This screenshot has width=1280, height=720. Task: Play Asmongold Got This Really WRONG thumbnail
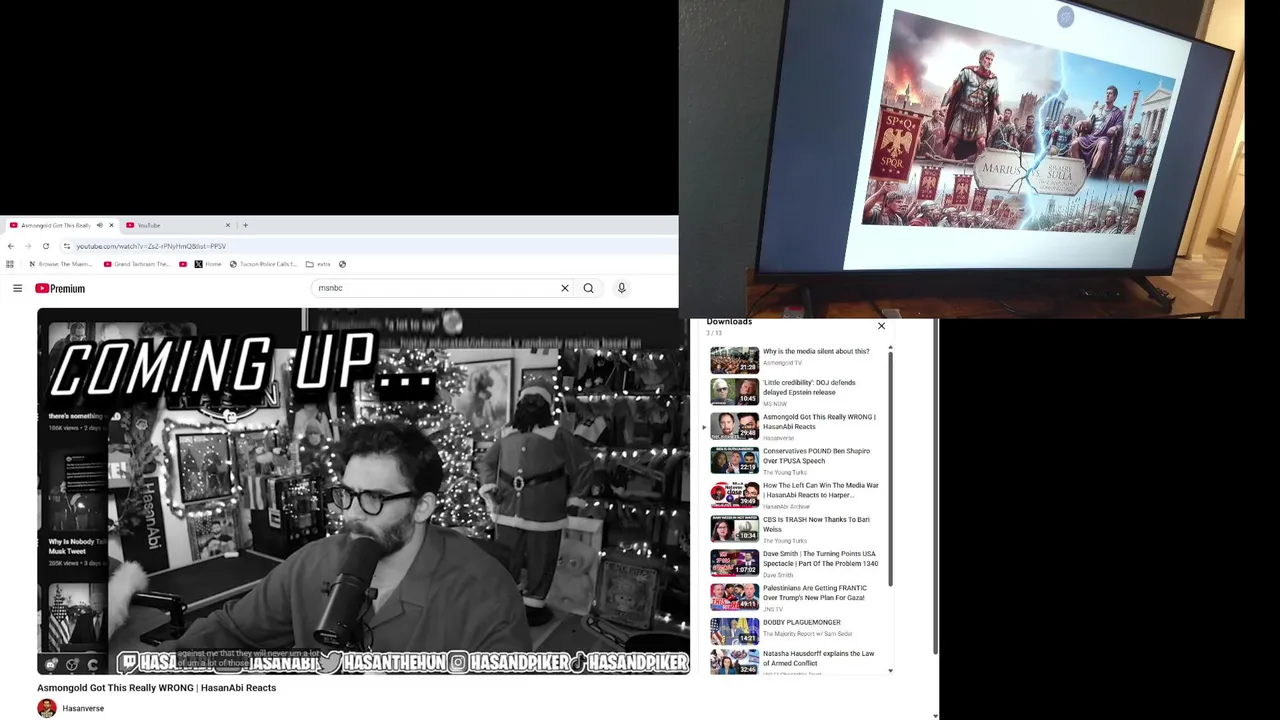[734, 426]
